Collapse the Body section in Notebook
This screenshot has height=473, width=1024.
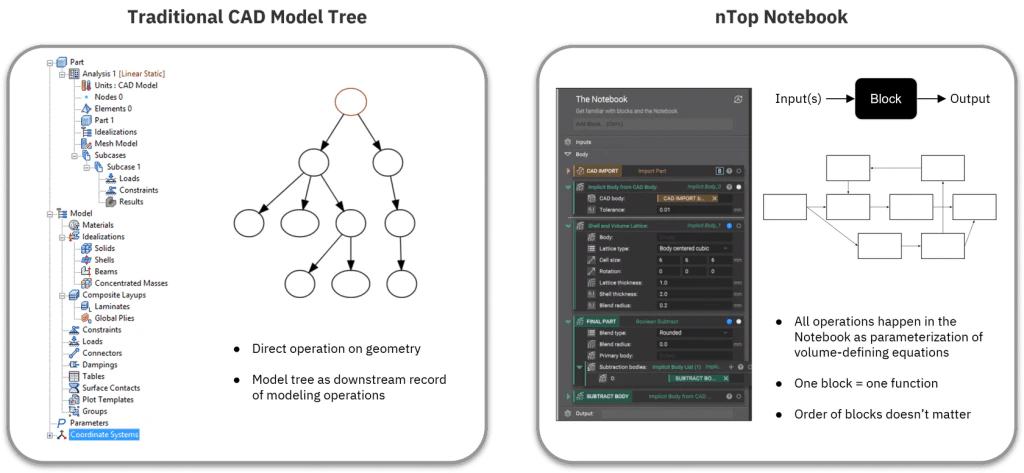click(x=568, y=154)
